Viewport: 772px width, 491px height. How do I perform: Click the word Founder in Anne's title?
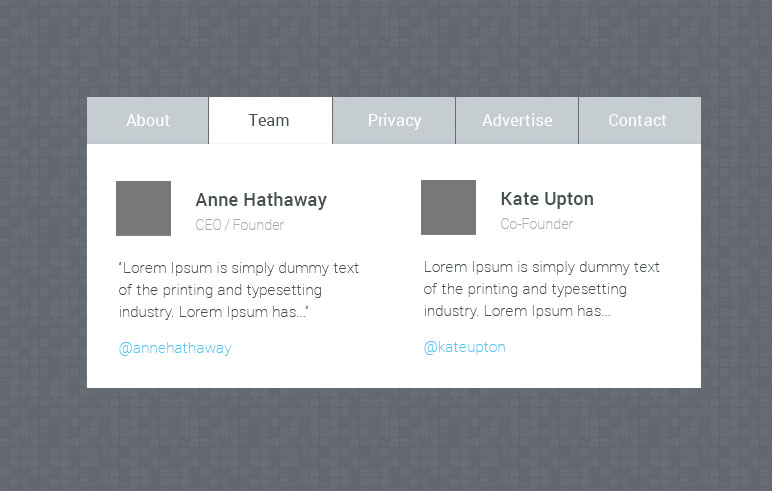point(258,225)
